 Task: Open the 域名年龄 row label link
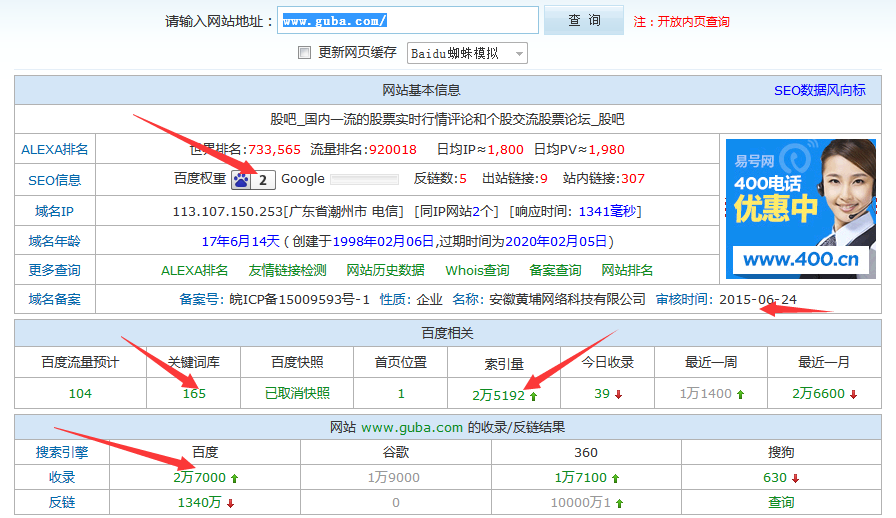pyautogui.click(x=55, y=241)
